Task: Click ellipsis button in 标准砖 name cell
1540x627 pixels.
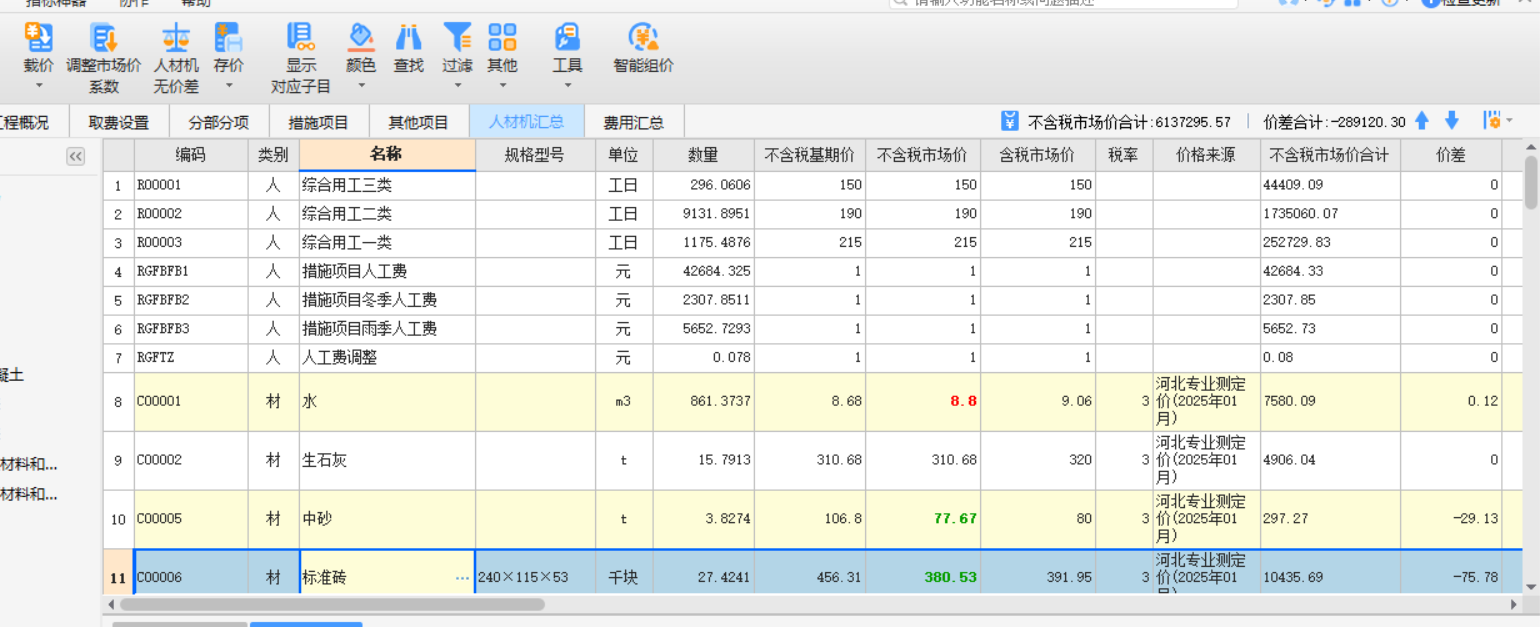Action: click(x=462, y=578)
